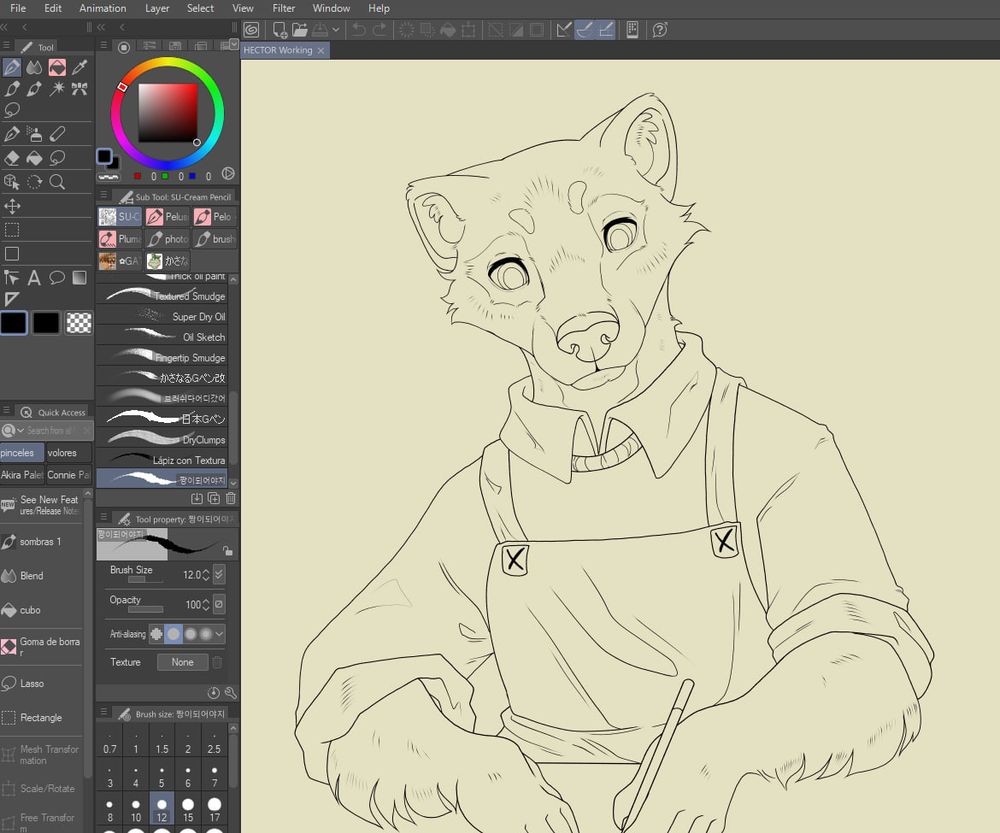The width and height of the screenshot is (1000, 833).
Task: Reset tool property to initial settings
Action: (214, 693)
